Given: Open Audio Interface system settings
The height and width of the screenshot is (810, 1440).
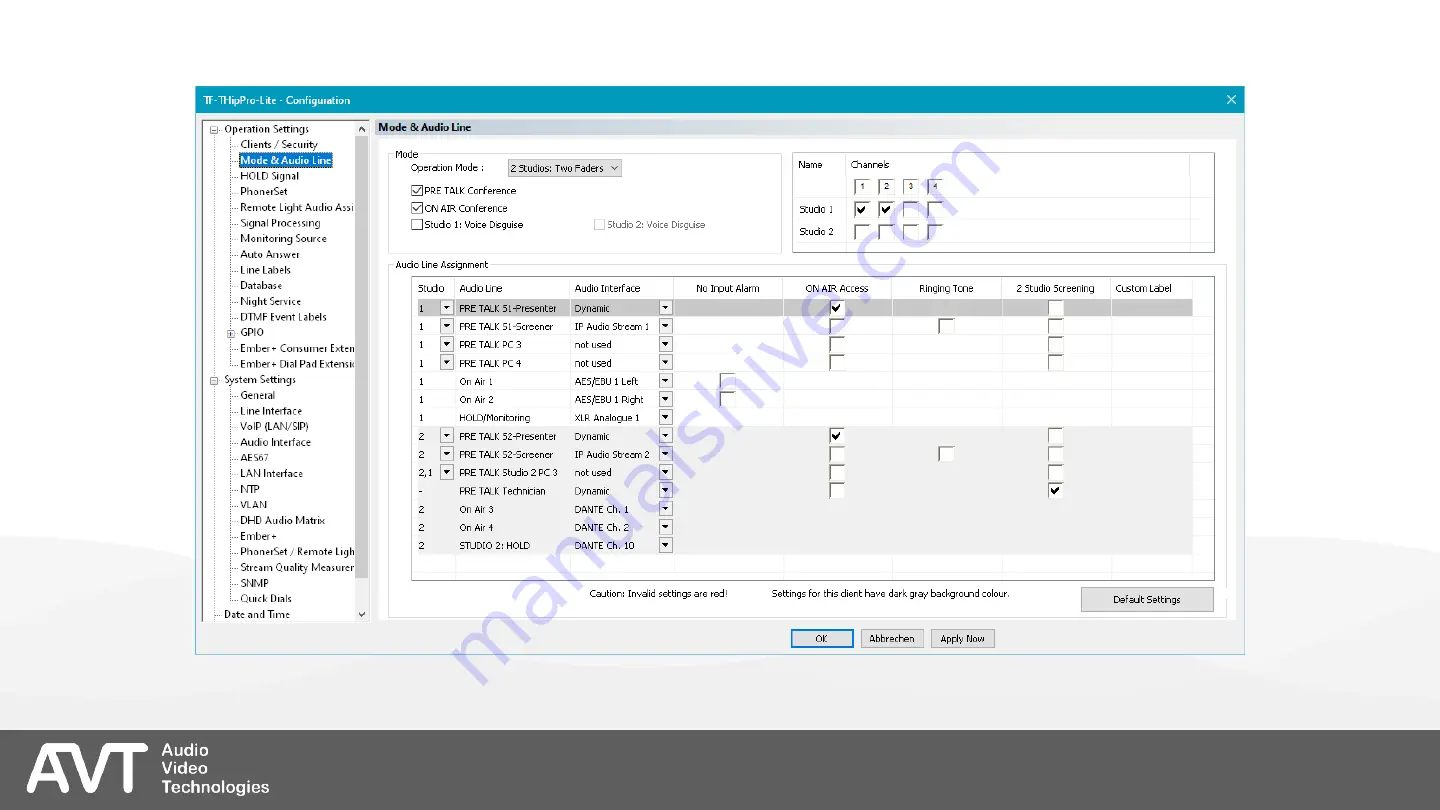Looking at the screenshot, I should click(275, 442).
